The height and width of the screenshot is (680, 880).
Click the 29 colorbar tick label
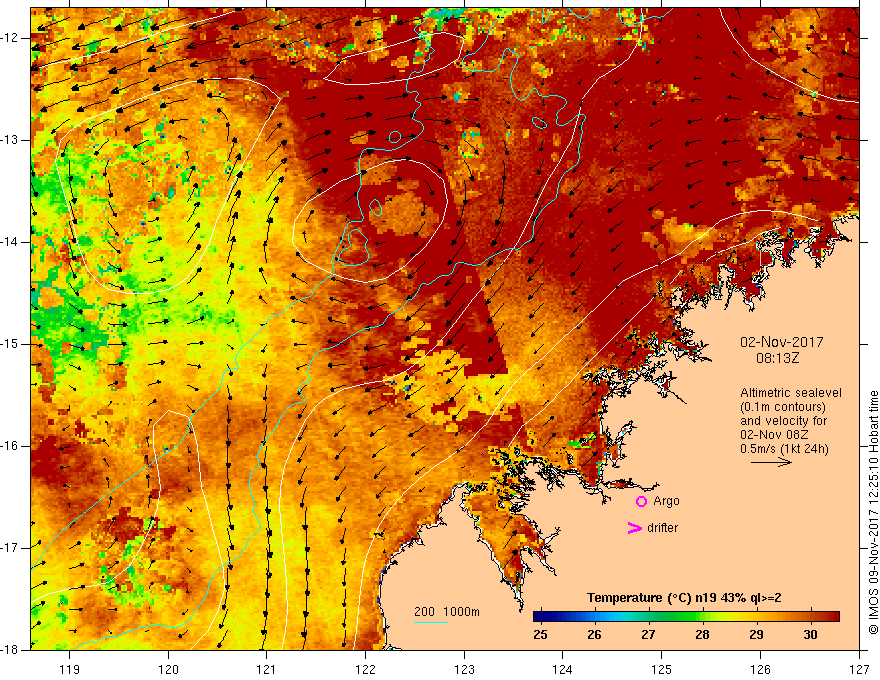pyautogui.click(x=756, y=635)
